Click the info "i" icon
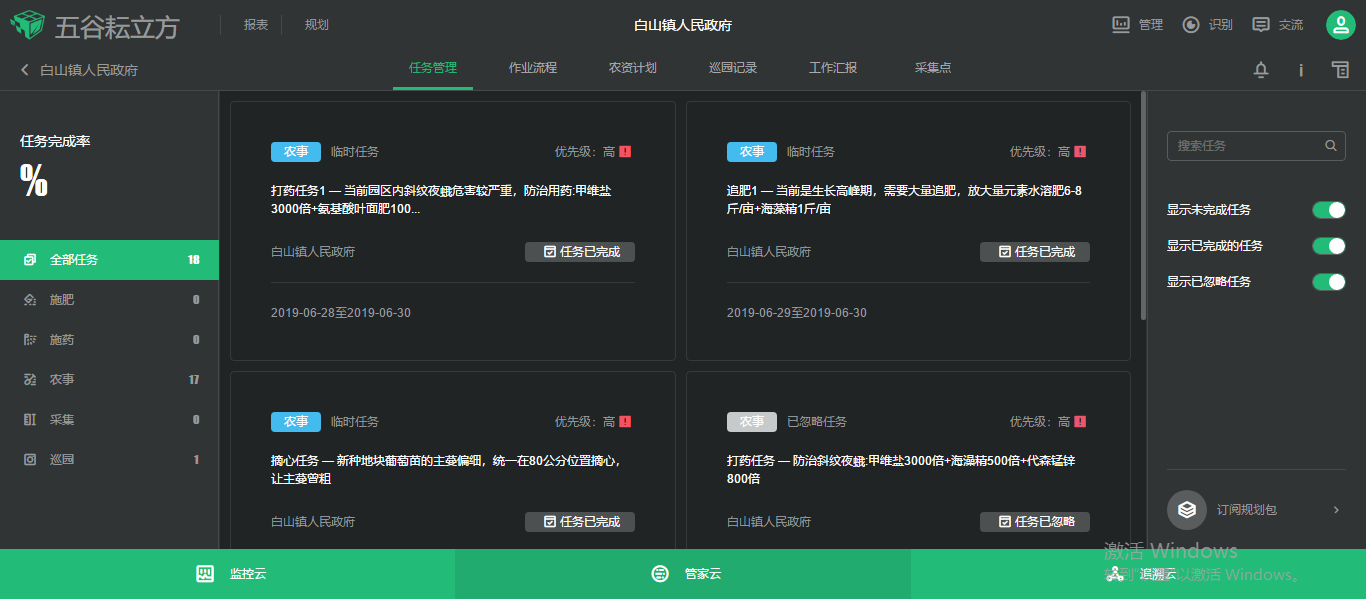 pos(1301,70)
